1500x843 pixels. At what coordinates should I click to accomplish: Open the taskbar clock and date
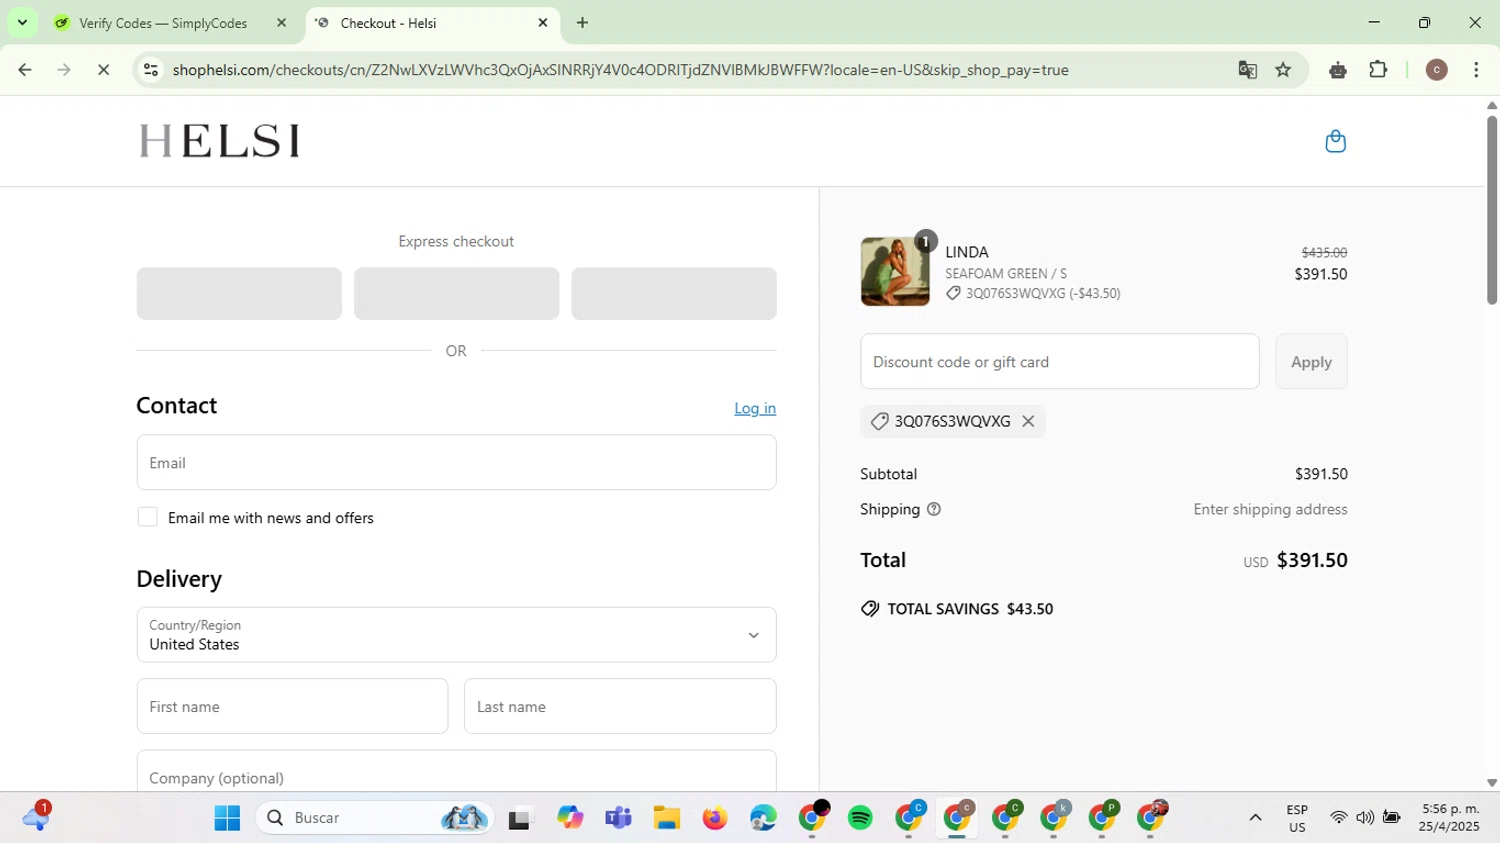(x=1450, y=818)
